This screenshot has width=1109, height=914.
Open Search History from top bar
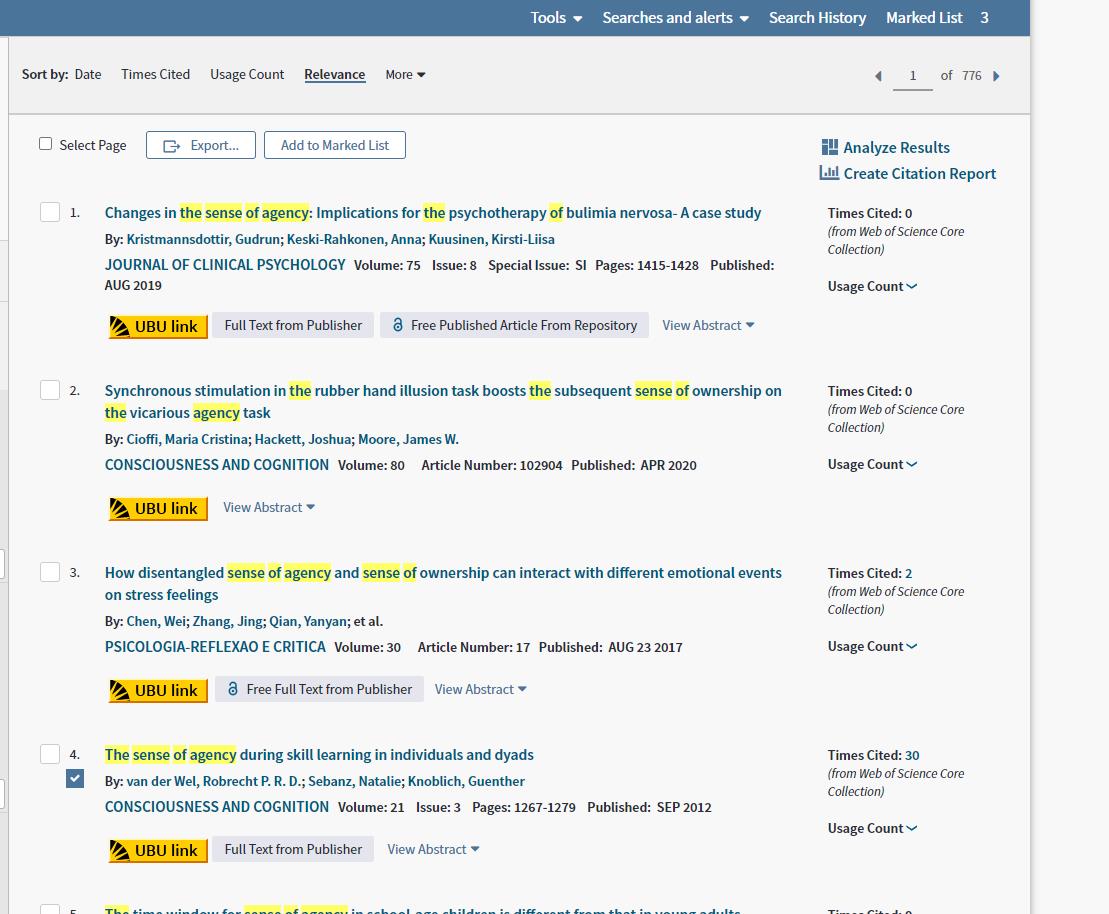coord(817,18)
